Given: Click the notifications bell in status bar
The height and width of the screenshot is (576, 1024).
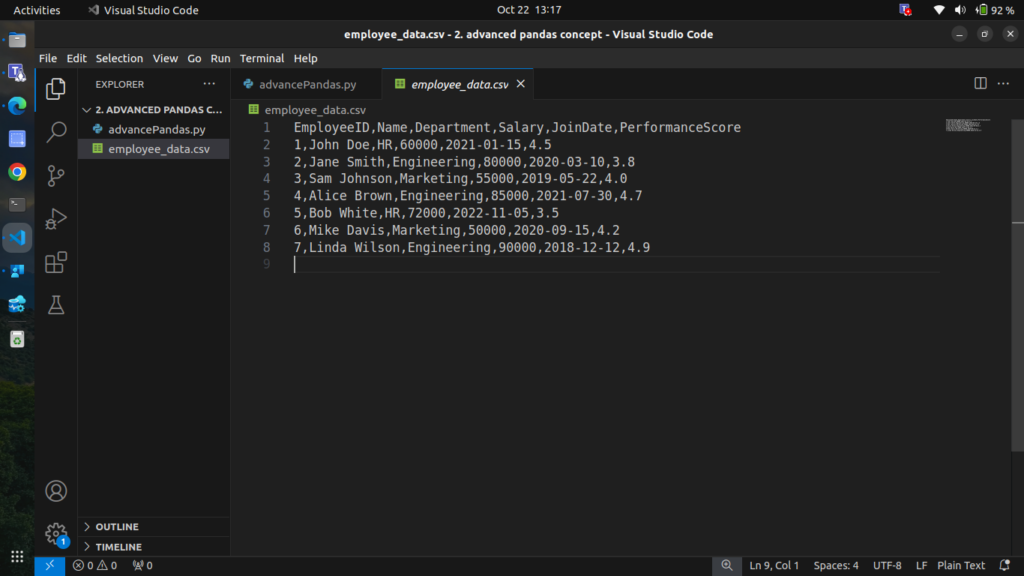Looking at the screenshot, I should [x=1005, y=566].
